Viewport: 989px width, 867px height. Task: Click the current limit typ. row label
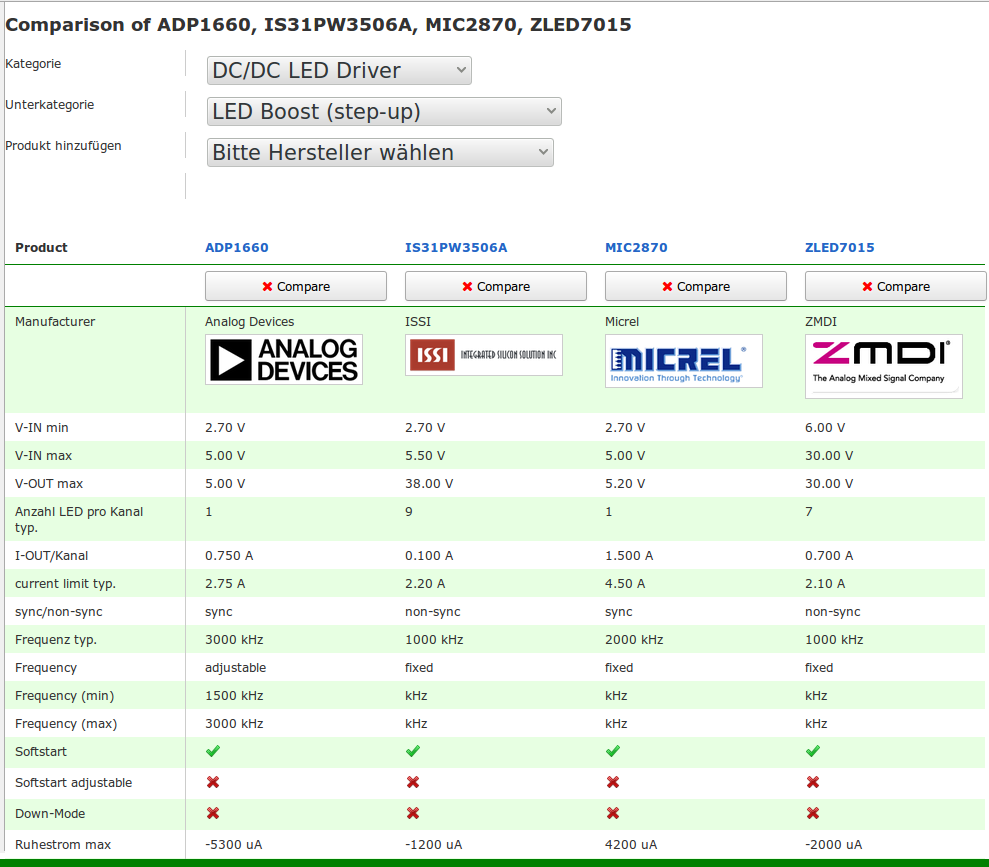click(x=66, y=584)
